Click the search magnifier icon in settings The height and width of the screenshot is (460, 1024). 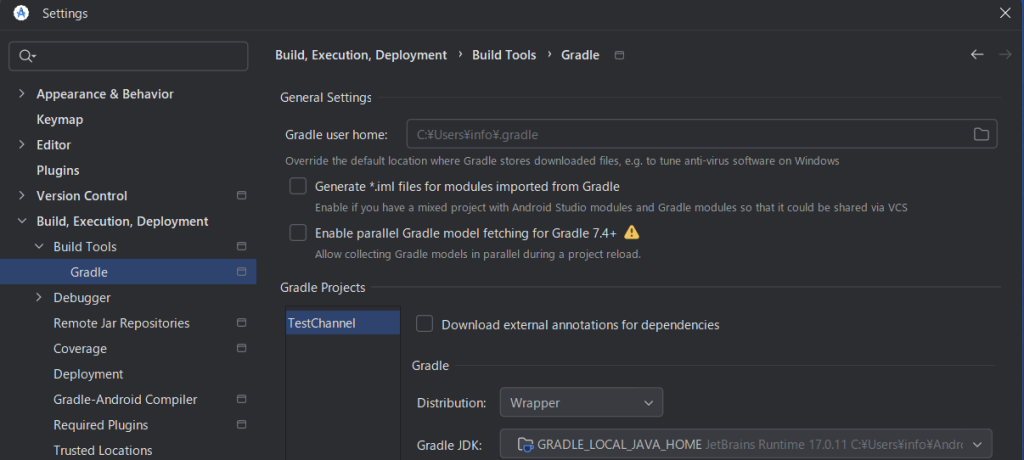pos(26,56)
